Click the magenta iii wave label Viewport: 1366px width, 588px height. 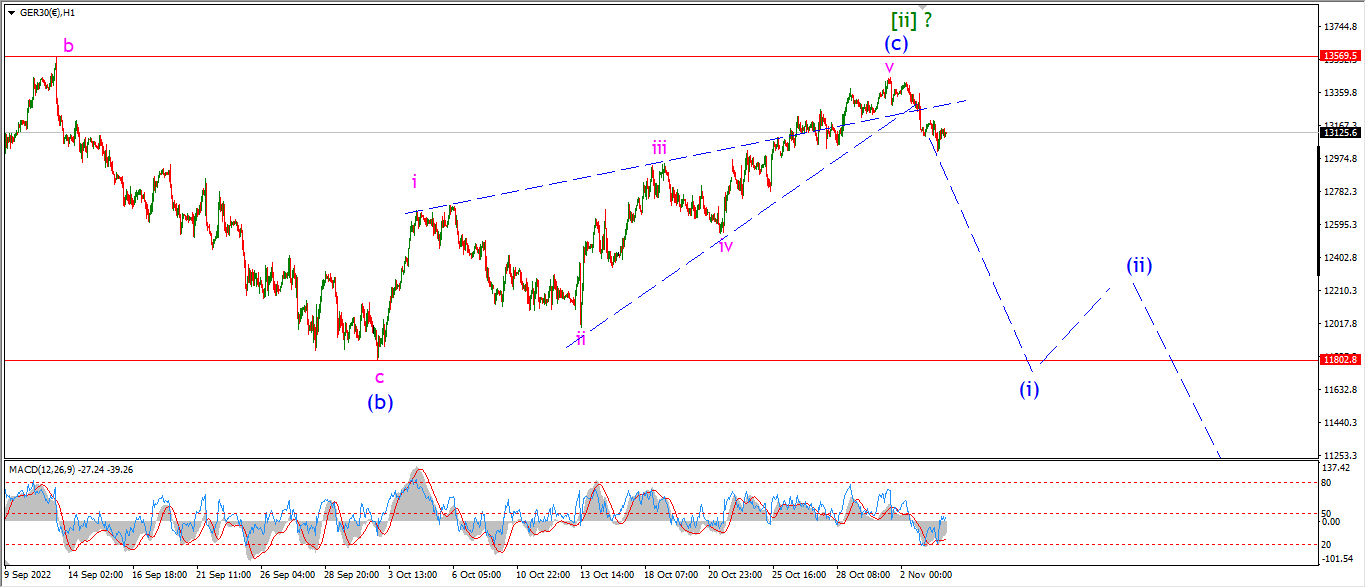pyautogui.click(x=659, y=149)
